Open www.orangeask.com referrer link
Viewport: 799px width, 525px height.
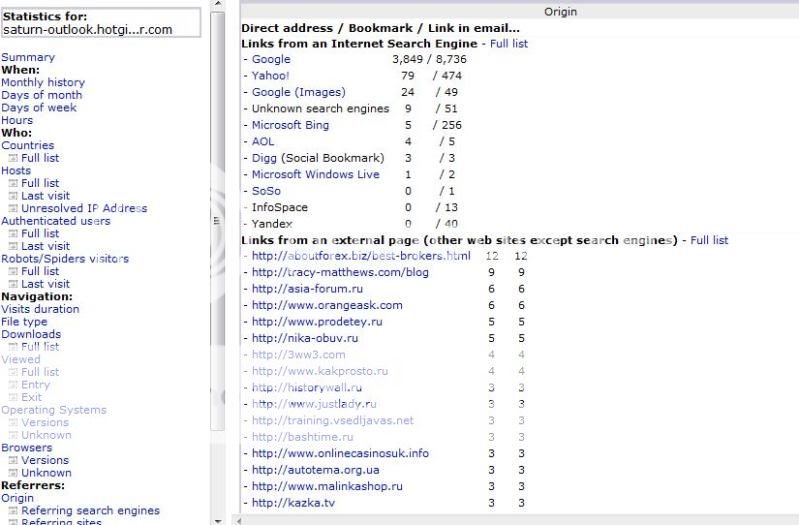[x=327, y=305]
